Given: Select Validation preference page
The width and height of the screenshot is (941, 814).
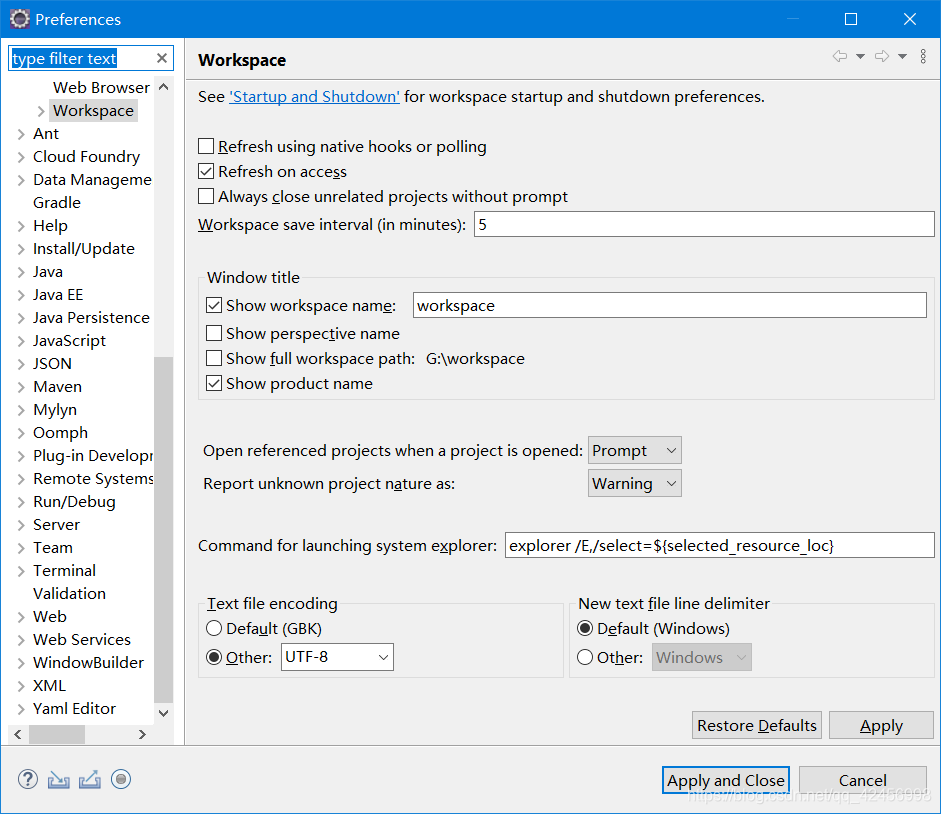Looking at the screenshot, I should pyautogui.click(x=70, y=593).
